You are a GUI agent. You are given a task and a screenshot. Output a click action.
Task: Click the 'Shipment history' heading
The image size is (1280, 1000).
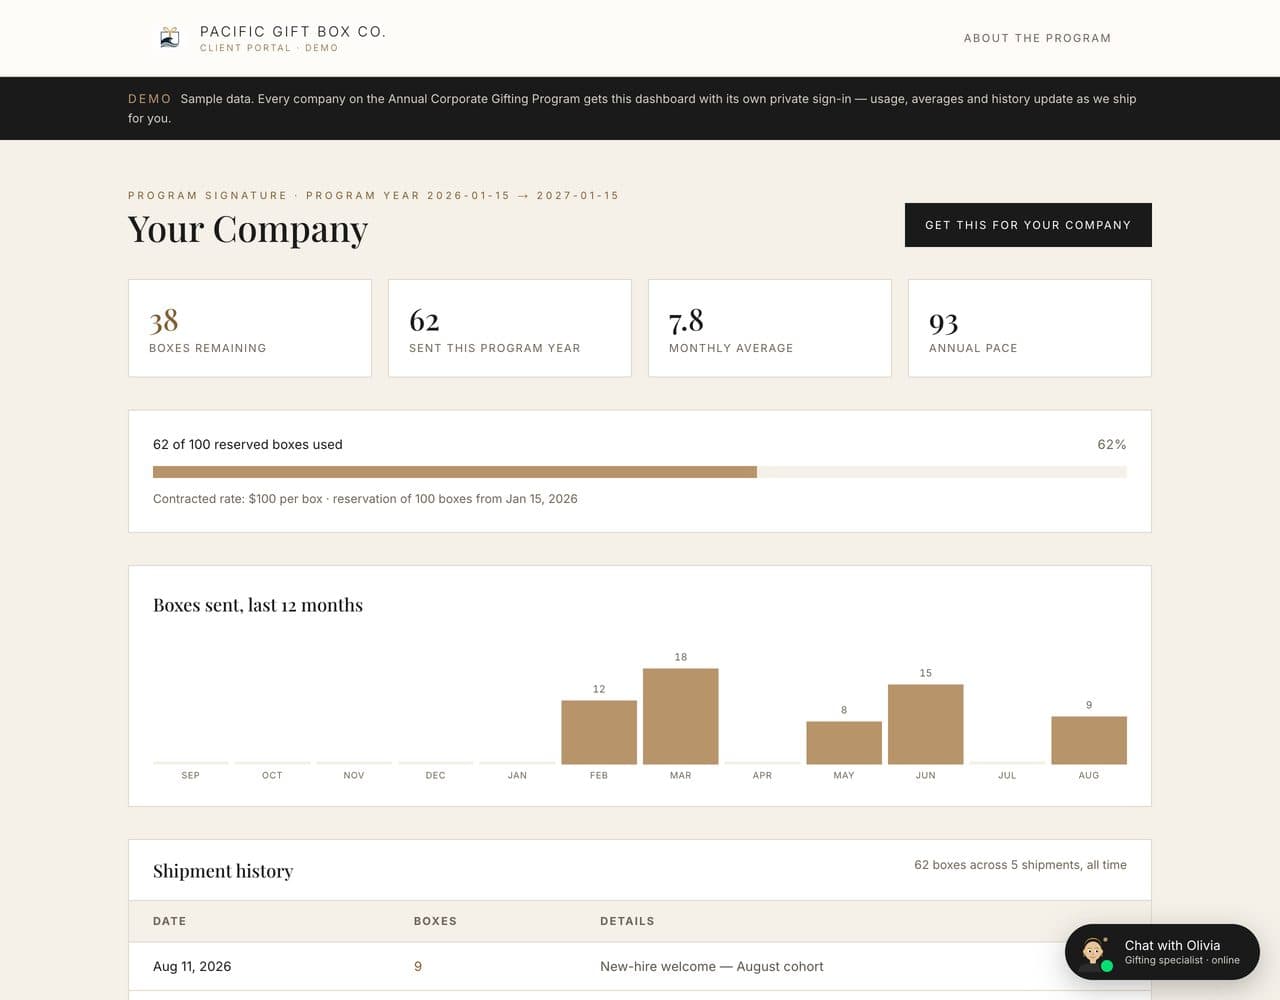(223, 871)
